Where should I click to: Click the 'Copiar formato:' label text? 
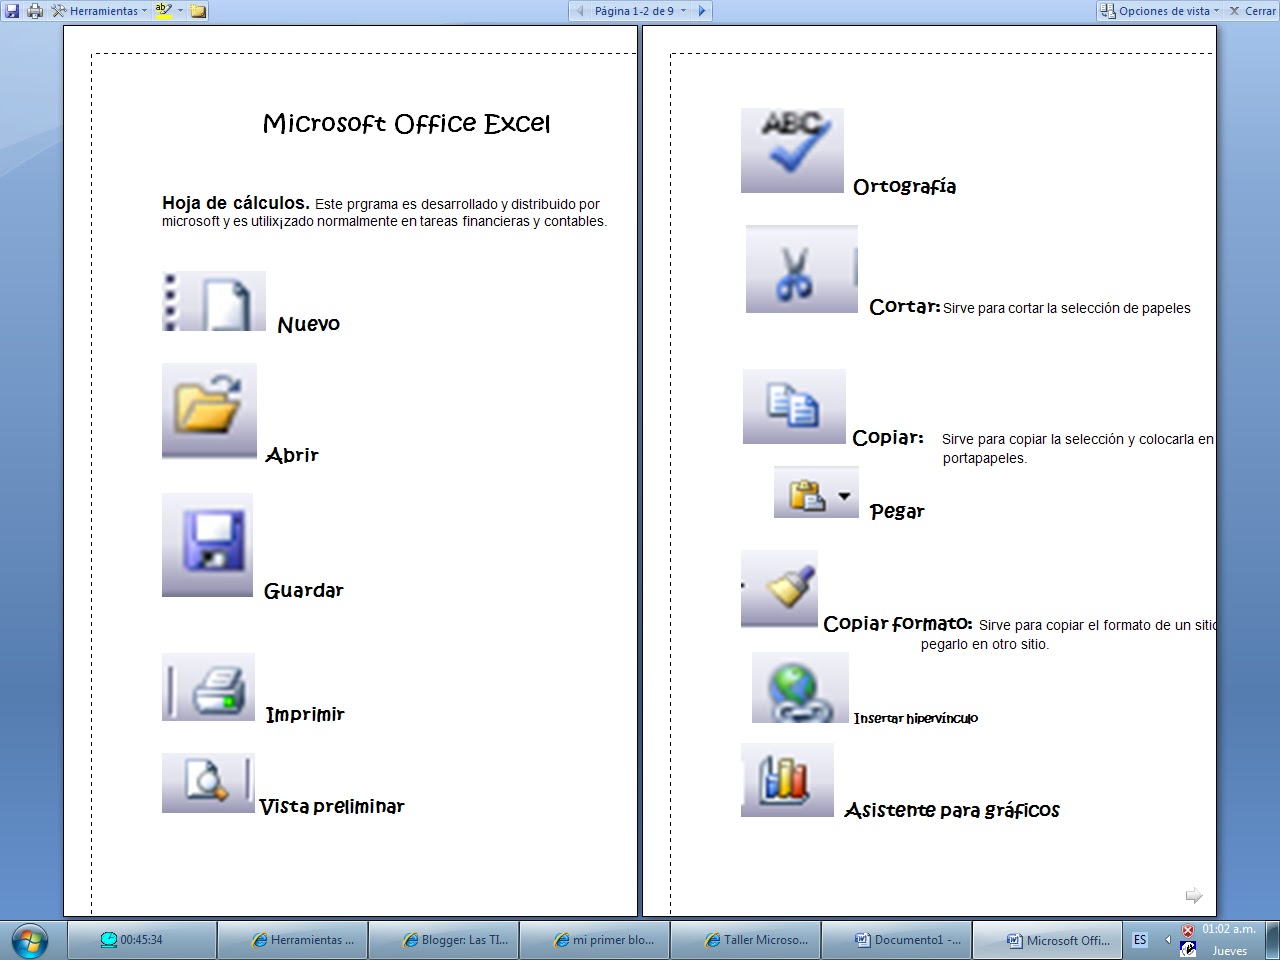pos(898,623)
